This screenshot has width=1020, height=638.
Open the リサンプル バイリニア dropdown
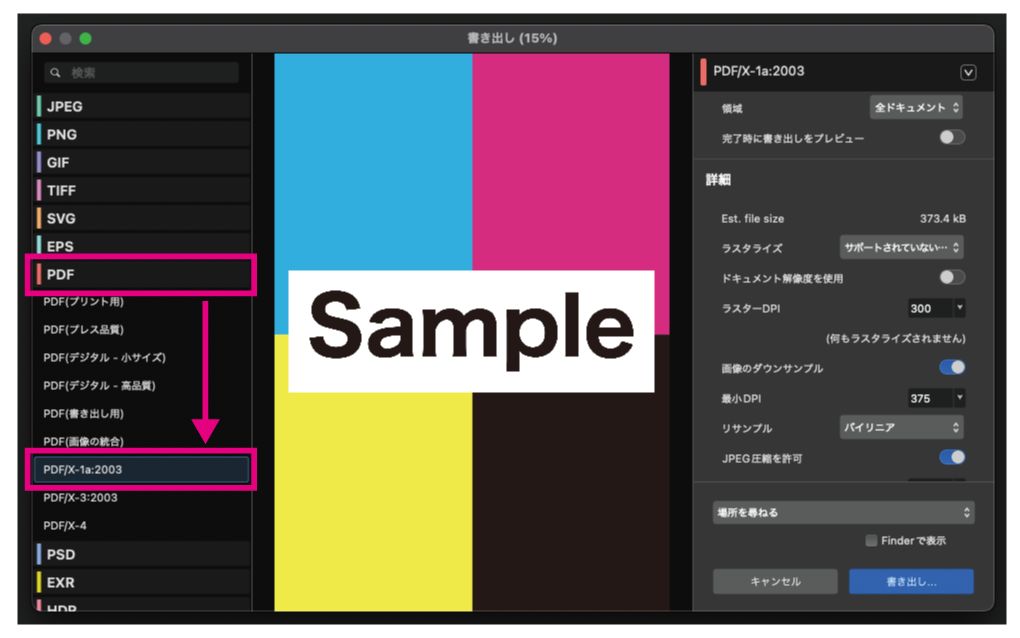pos(901,427)
